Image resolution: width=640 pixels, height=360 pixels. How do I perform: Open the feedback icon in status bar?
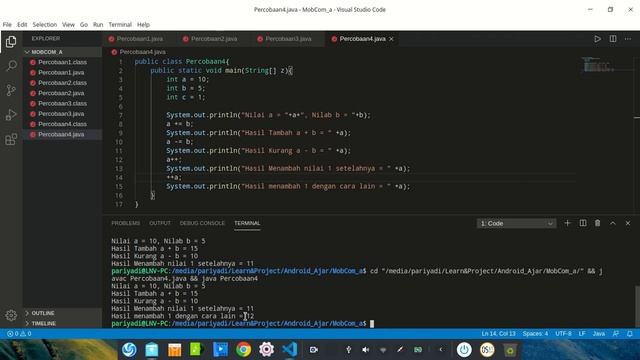point(616,334)
